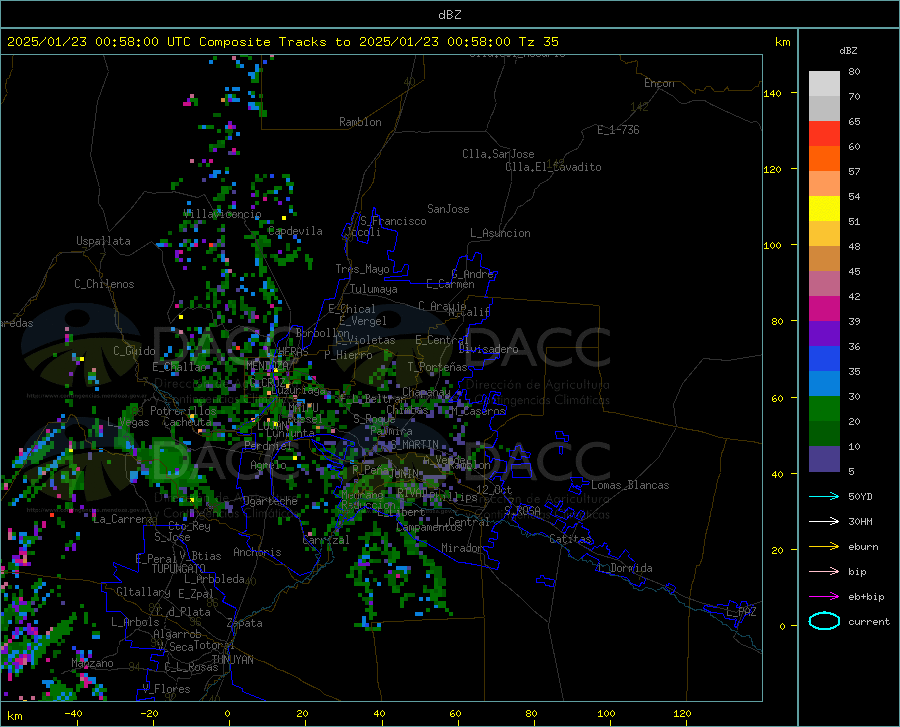Click the Manzano label
Image resolution: width=900 pixels, height=727 pixels.
point(92,663)
